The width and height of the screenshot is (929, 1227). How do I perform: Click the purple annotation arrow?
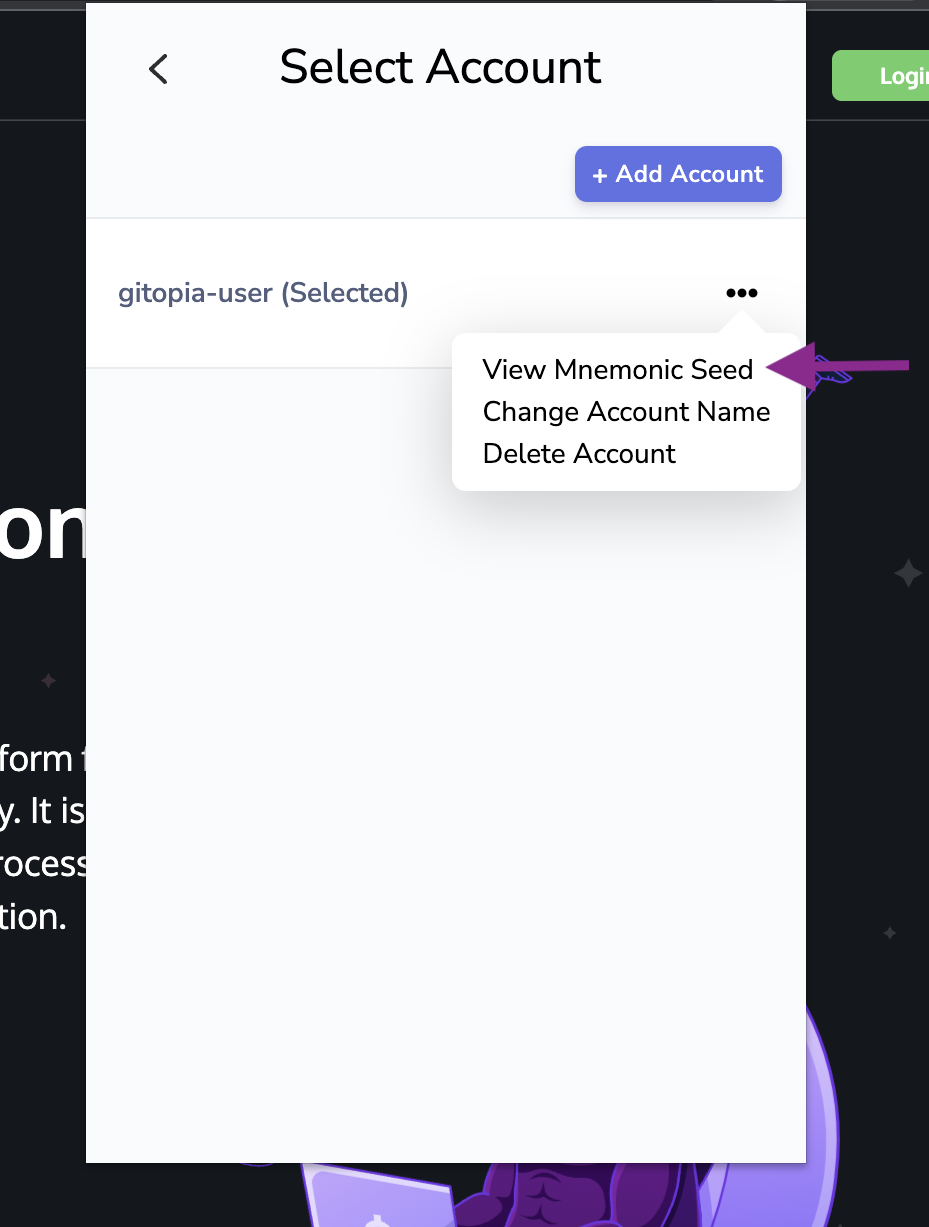838,366
